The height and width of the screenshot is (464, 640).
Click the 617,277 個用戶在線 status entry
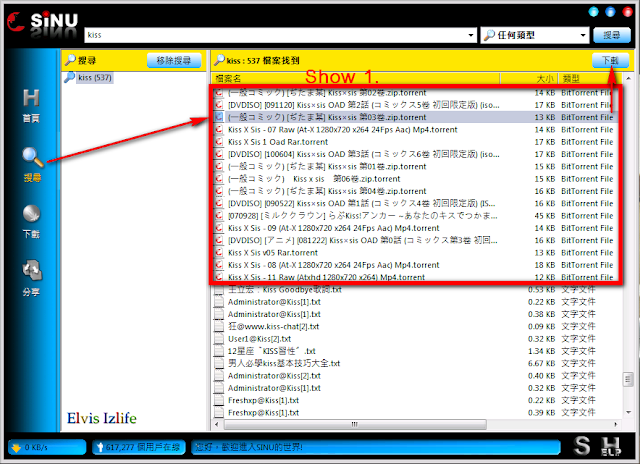point(139,447)
